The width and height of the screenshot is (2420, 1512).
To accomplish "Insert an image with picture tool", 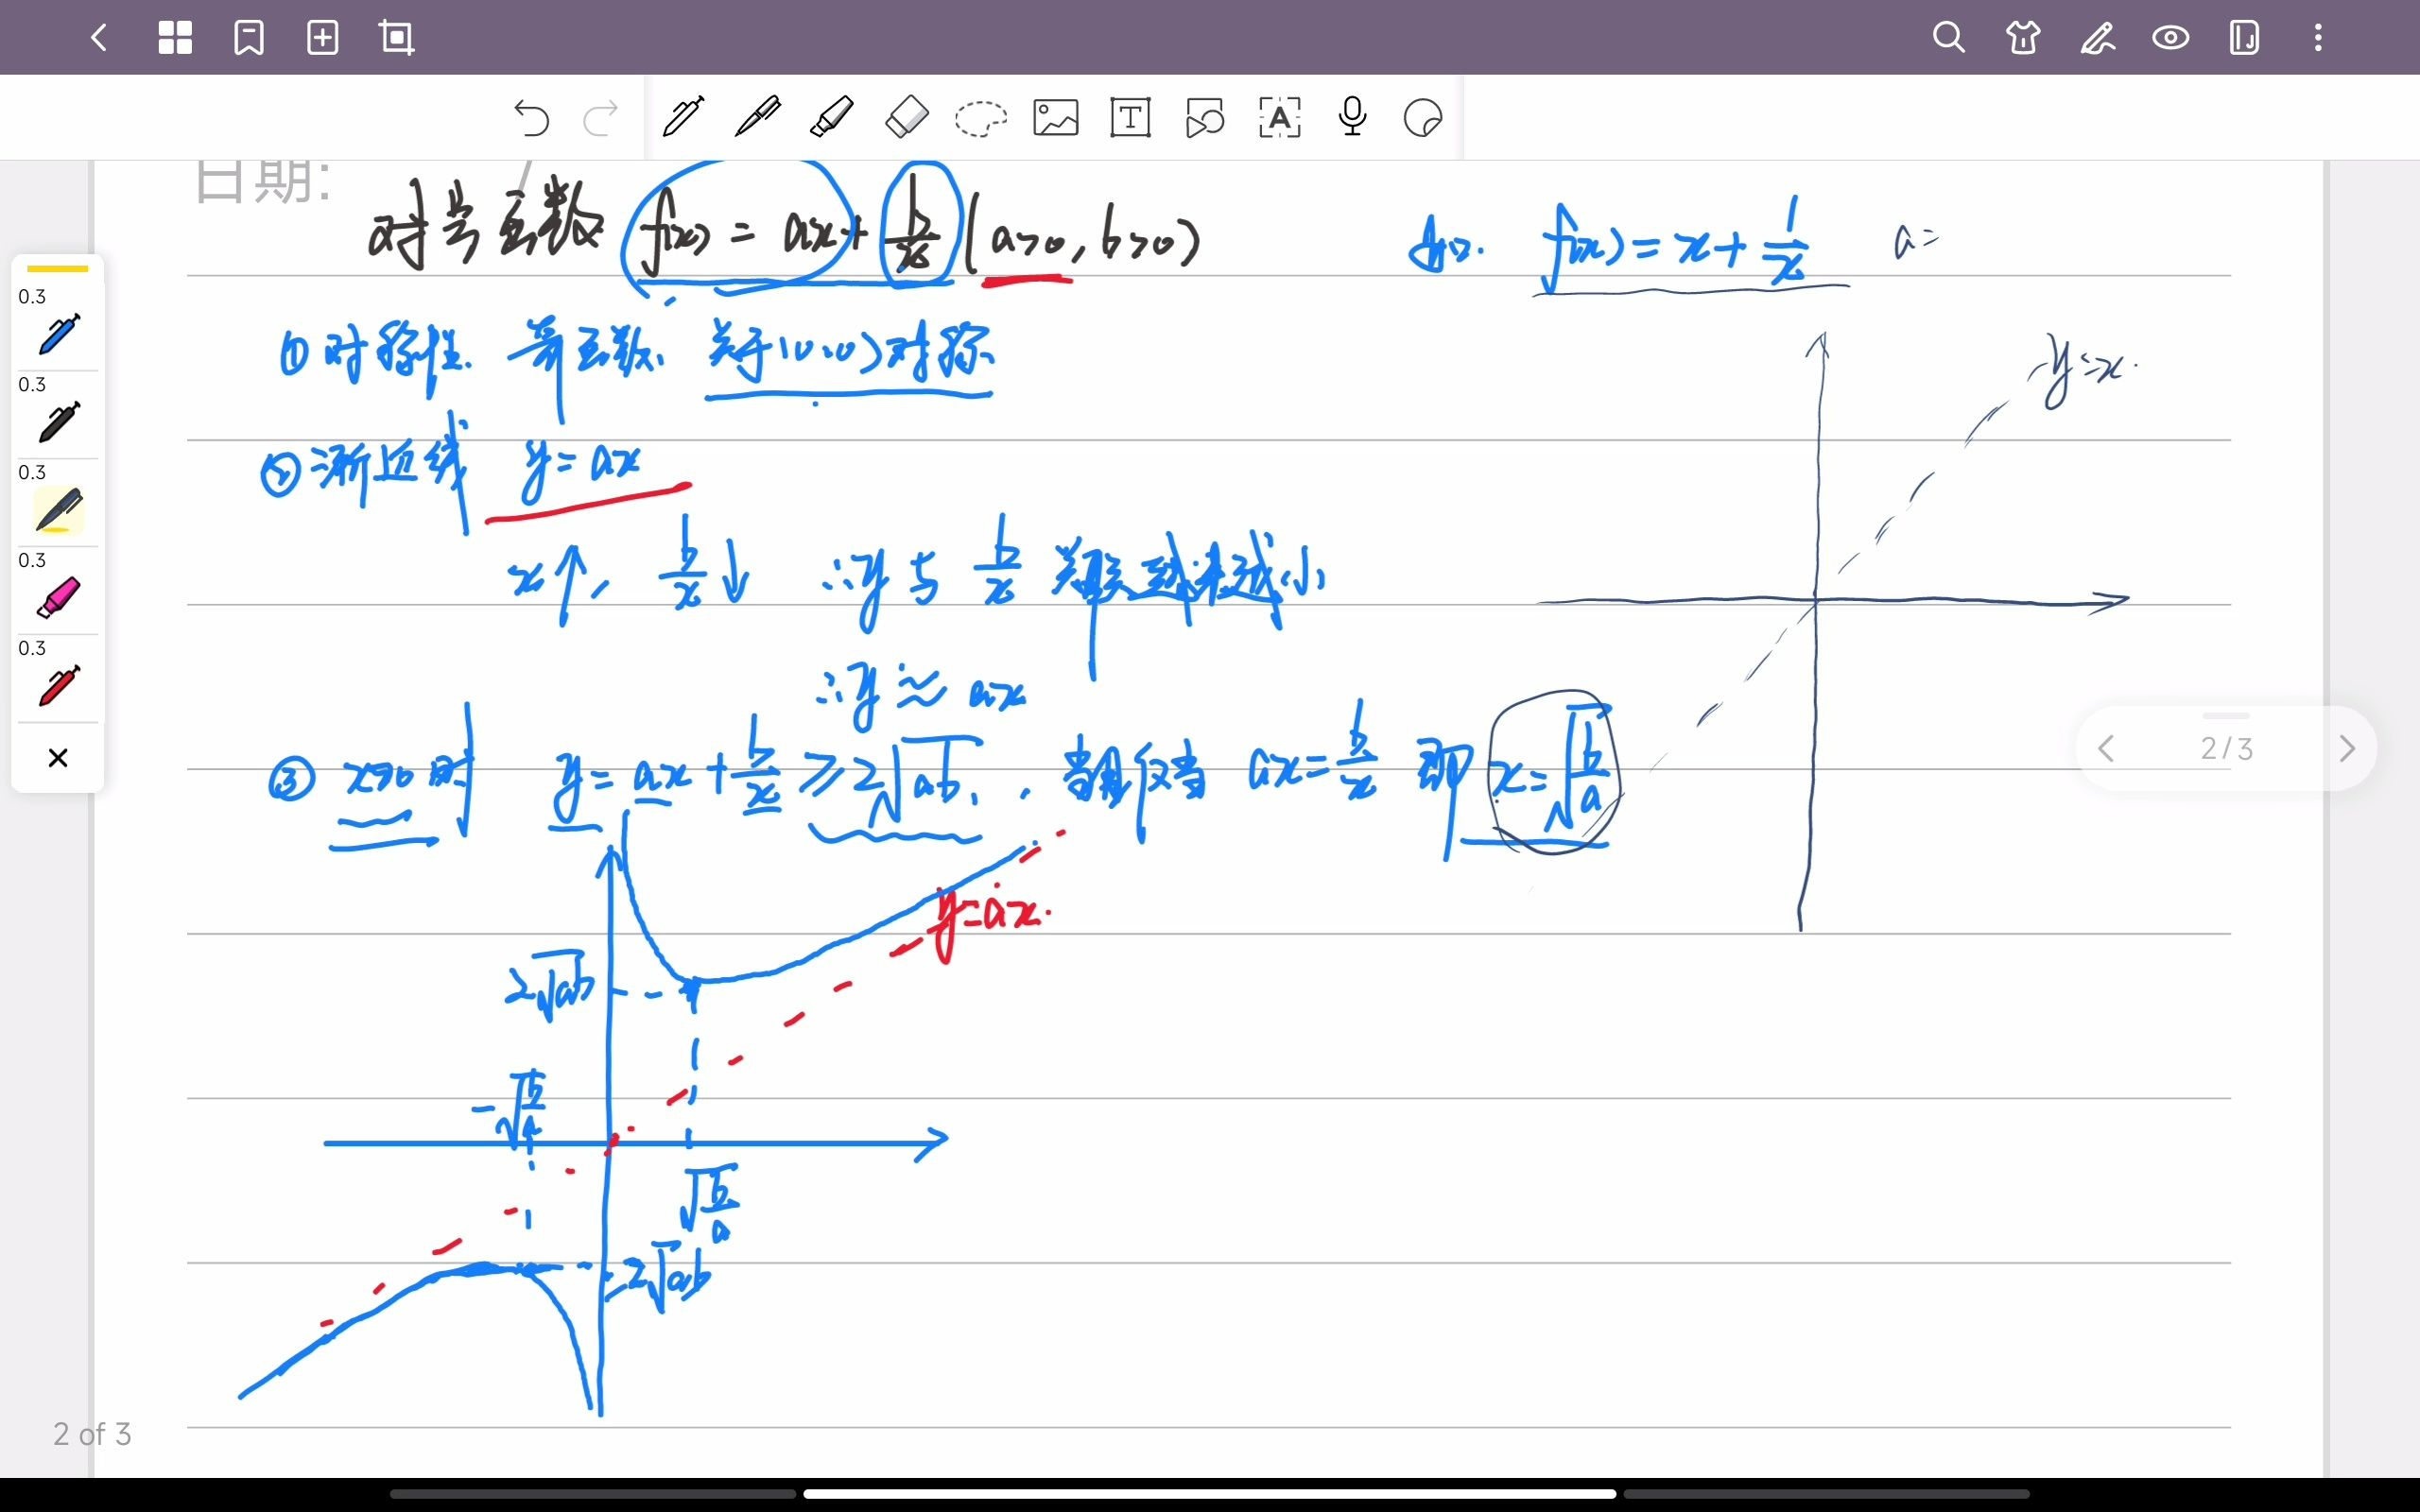I will (x=1056, y=118).
